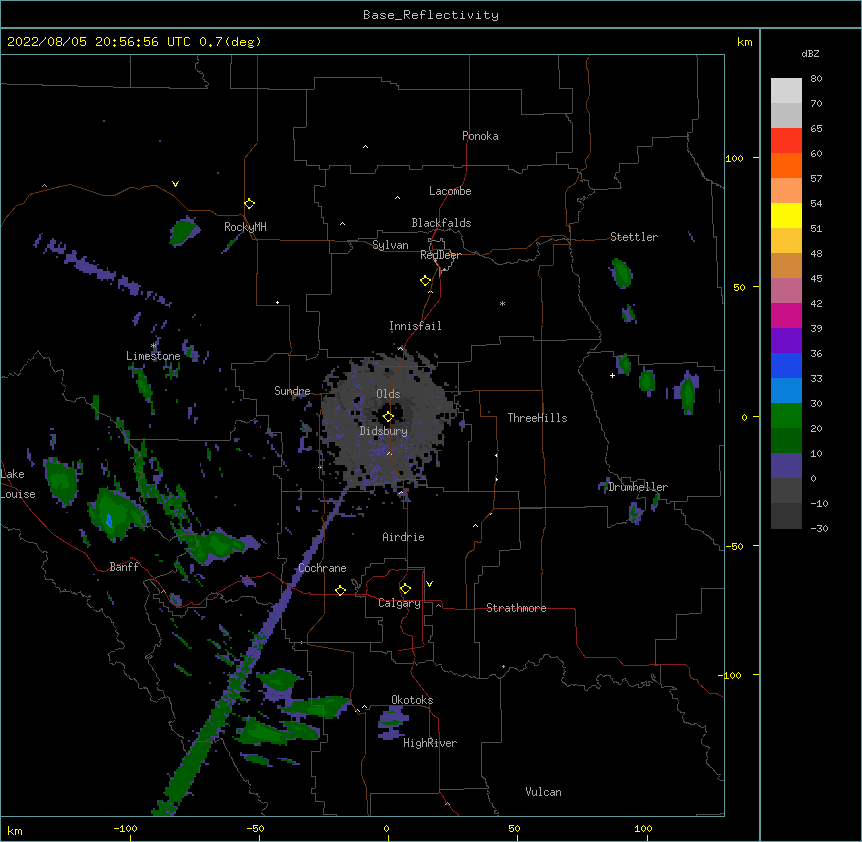This screenshot has height=842, width=862.
Task: Click the green echo cell below Stettler
Action: click(x=622, y=273)
